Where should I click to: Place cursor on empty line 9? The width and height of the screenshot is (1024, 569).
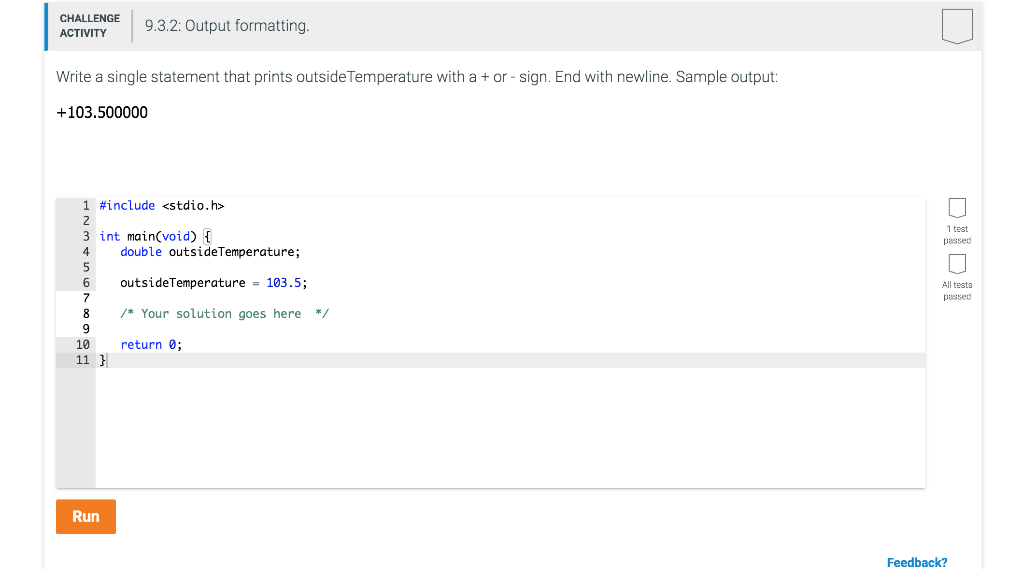click(x=509, y=329)
